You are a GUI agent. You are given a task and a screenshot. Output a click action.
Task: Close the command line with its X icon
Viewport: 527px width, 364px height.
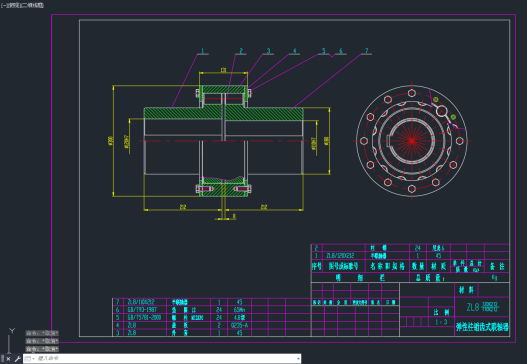9,359
